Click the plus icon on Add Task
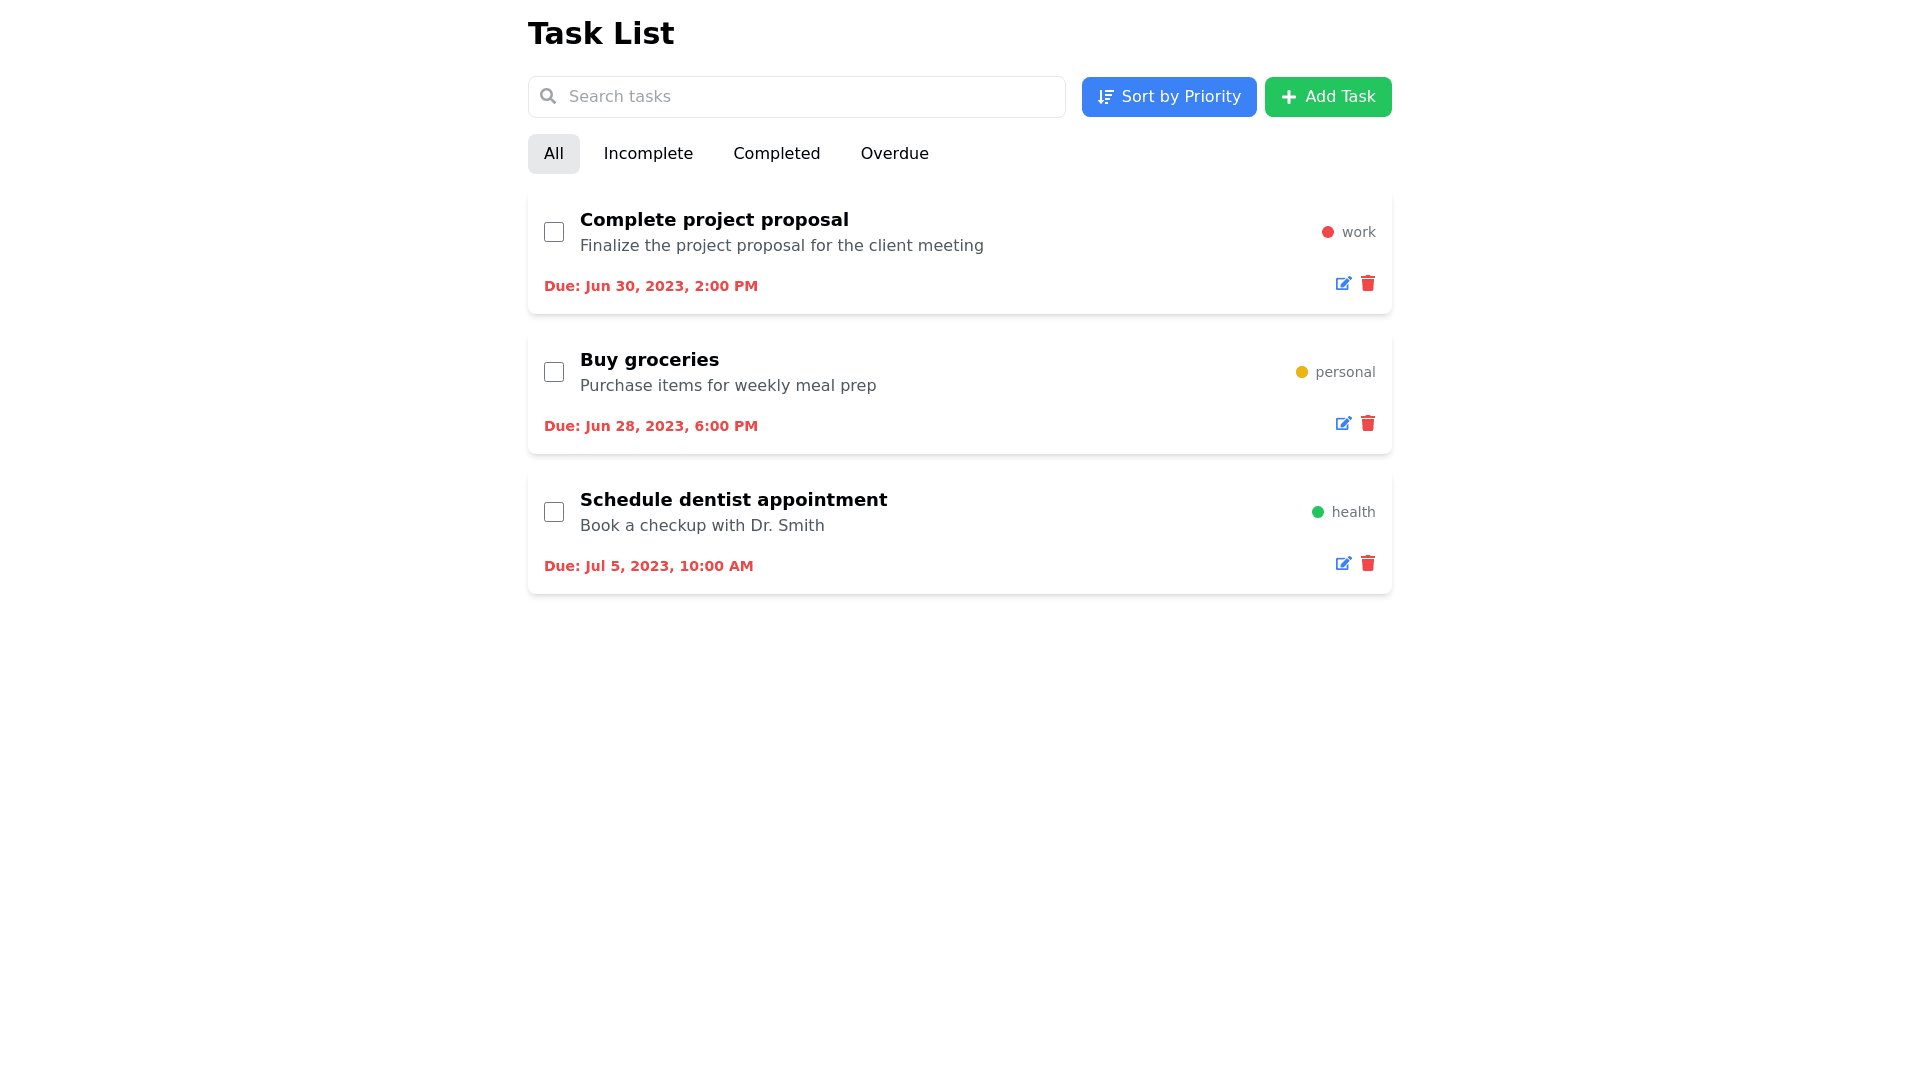 point(1289,97)
